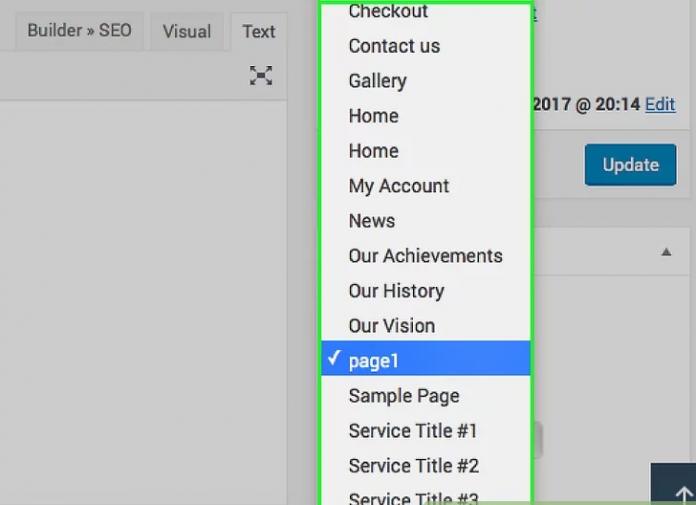
Task: Pick the Gallery option
Action: [377, 81]
